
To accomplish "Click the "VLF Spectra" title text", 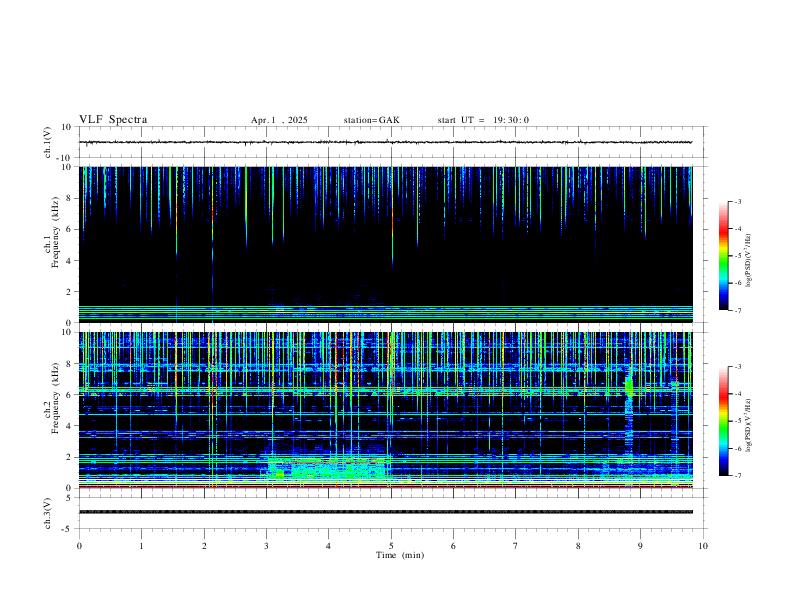I will (113, 120).
